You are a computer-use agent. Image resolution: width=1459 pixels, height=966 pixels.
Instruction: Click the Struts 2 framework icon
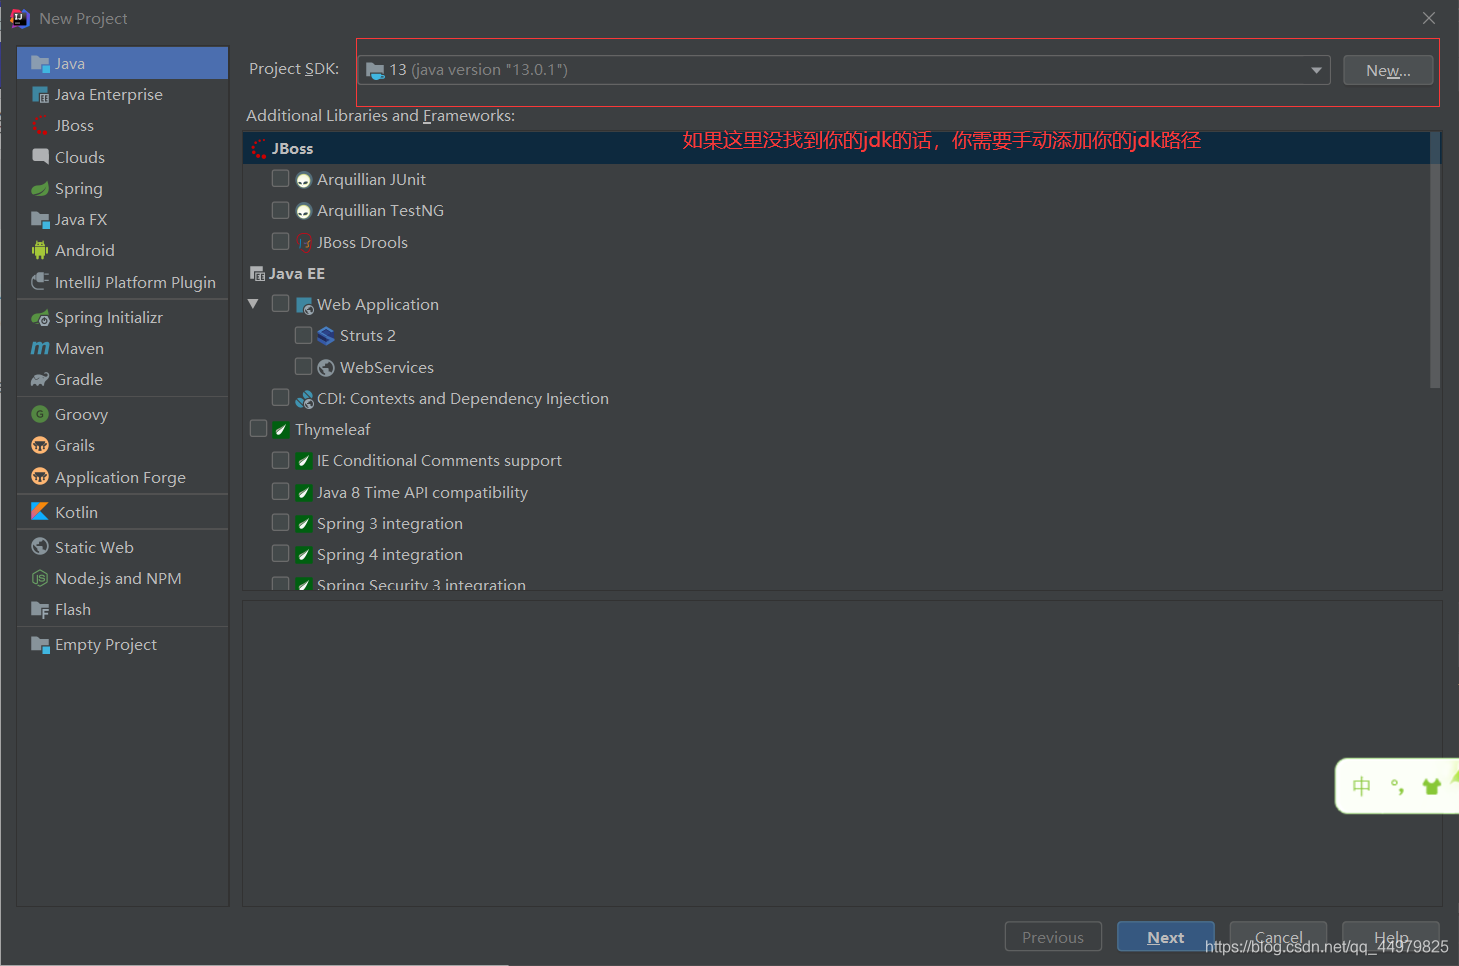coord(326,336)
